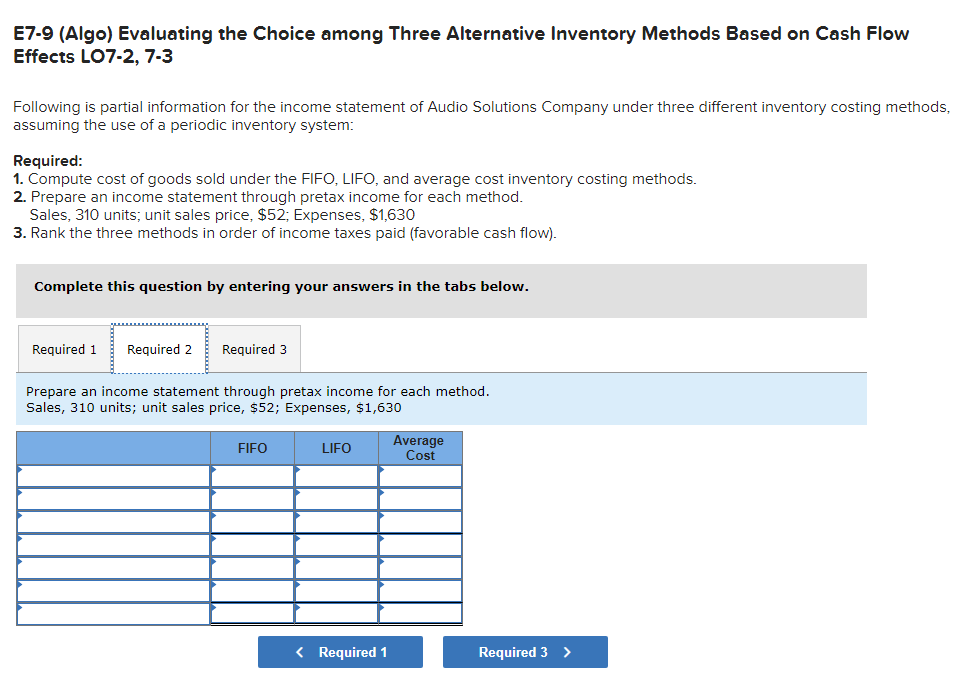Click the FIFO column header
The width and height of the screenshot is (962, 687).
coord(252,448)
